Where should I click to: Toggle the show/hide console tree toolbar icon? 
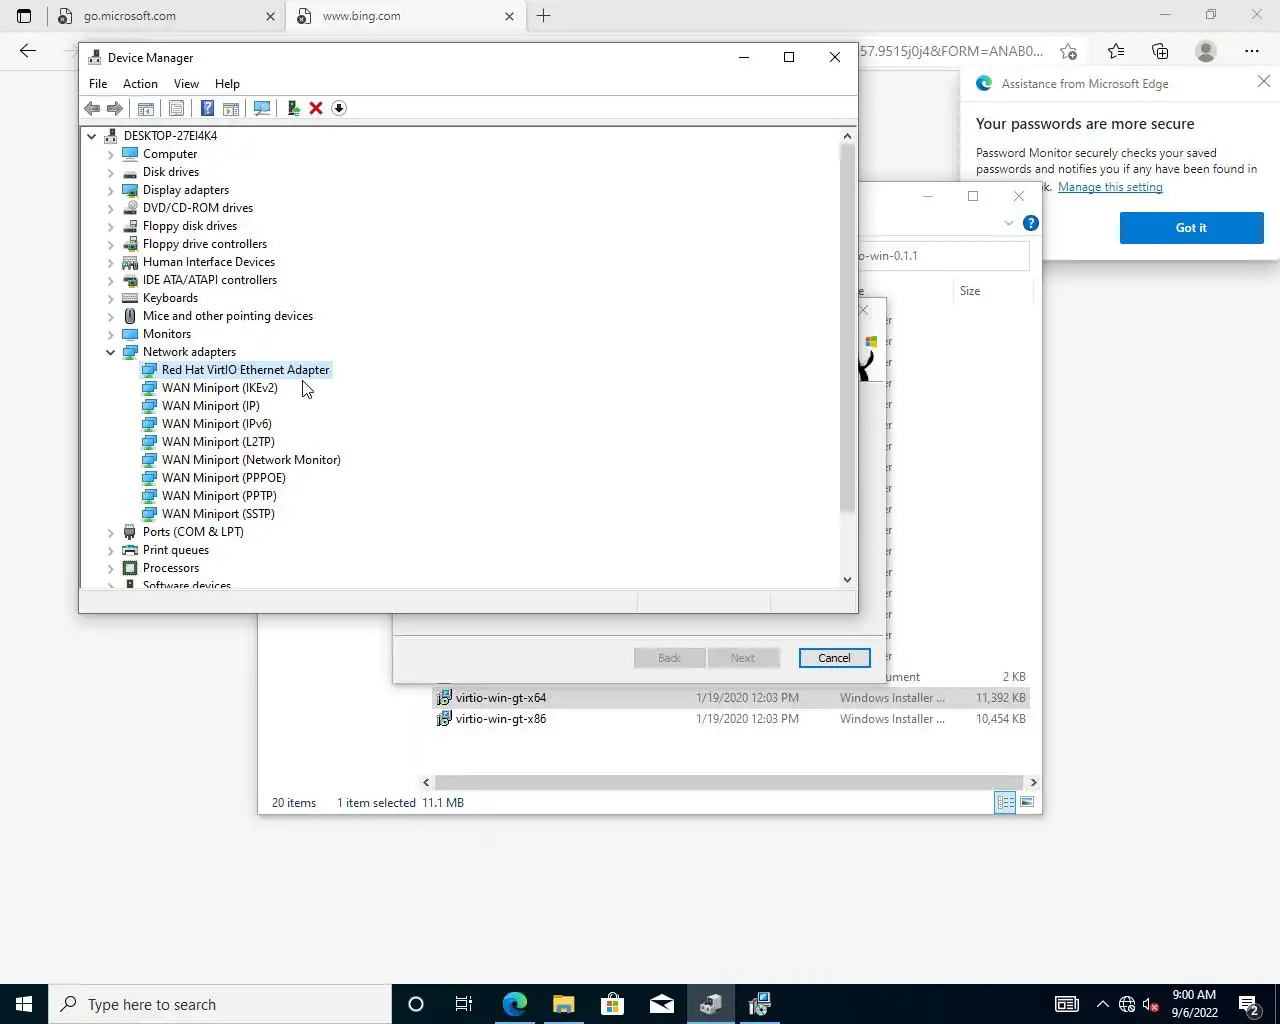146,108
